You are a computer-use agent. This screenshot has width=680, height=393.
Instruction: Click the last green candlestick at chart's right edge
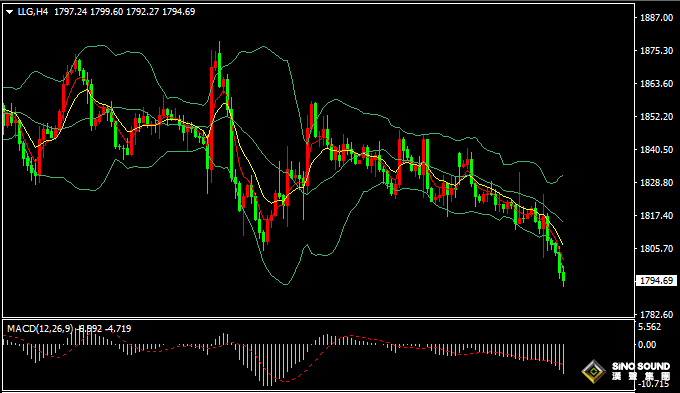[x=564, y=276]
